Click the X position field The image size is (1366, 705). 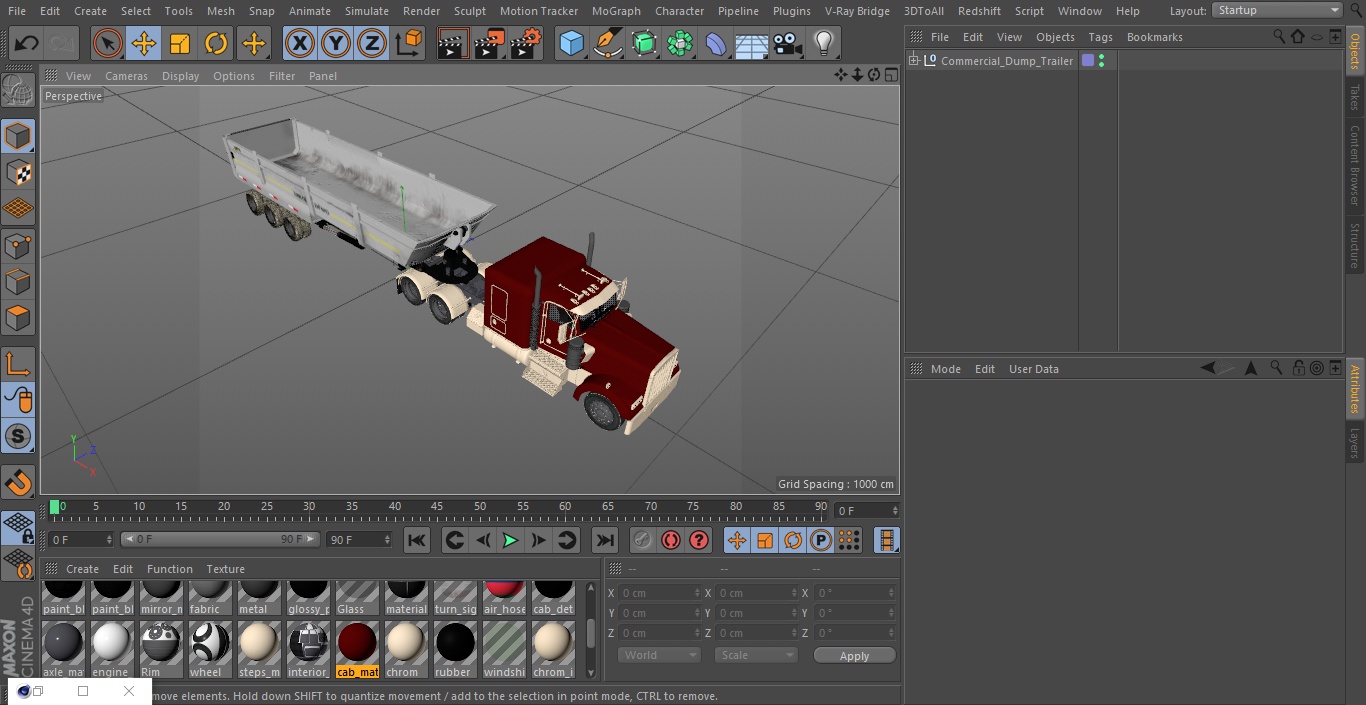point(658,593)
